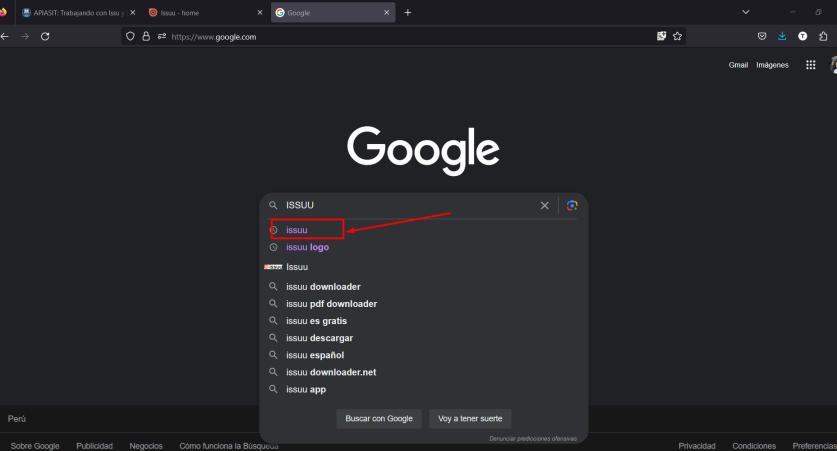This screenshot has width=837, height=451.
Task: Go back to the previous page
Action: 5,36
